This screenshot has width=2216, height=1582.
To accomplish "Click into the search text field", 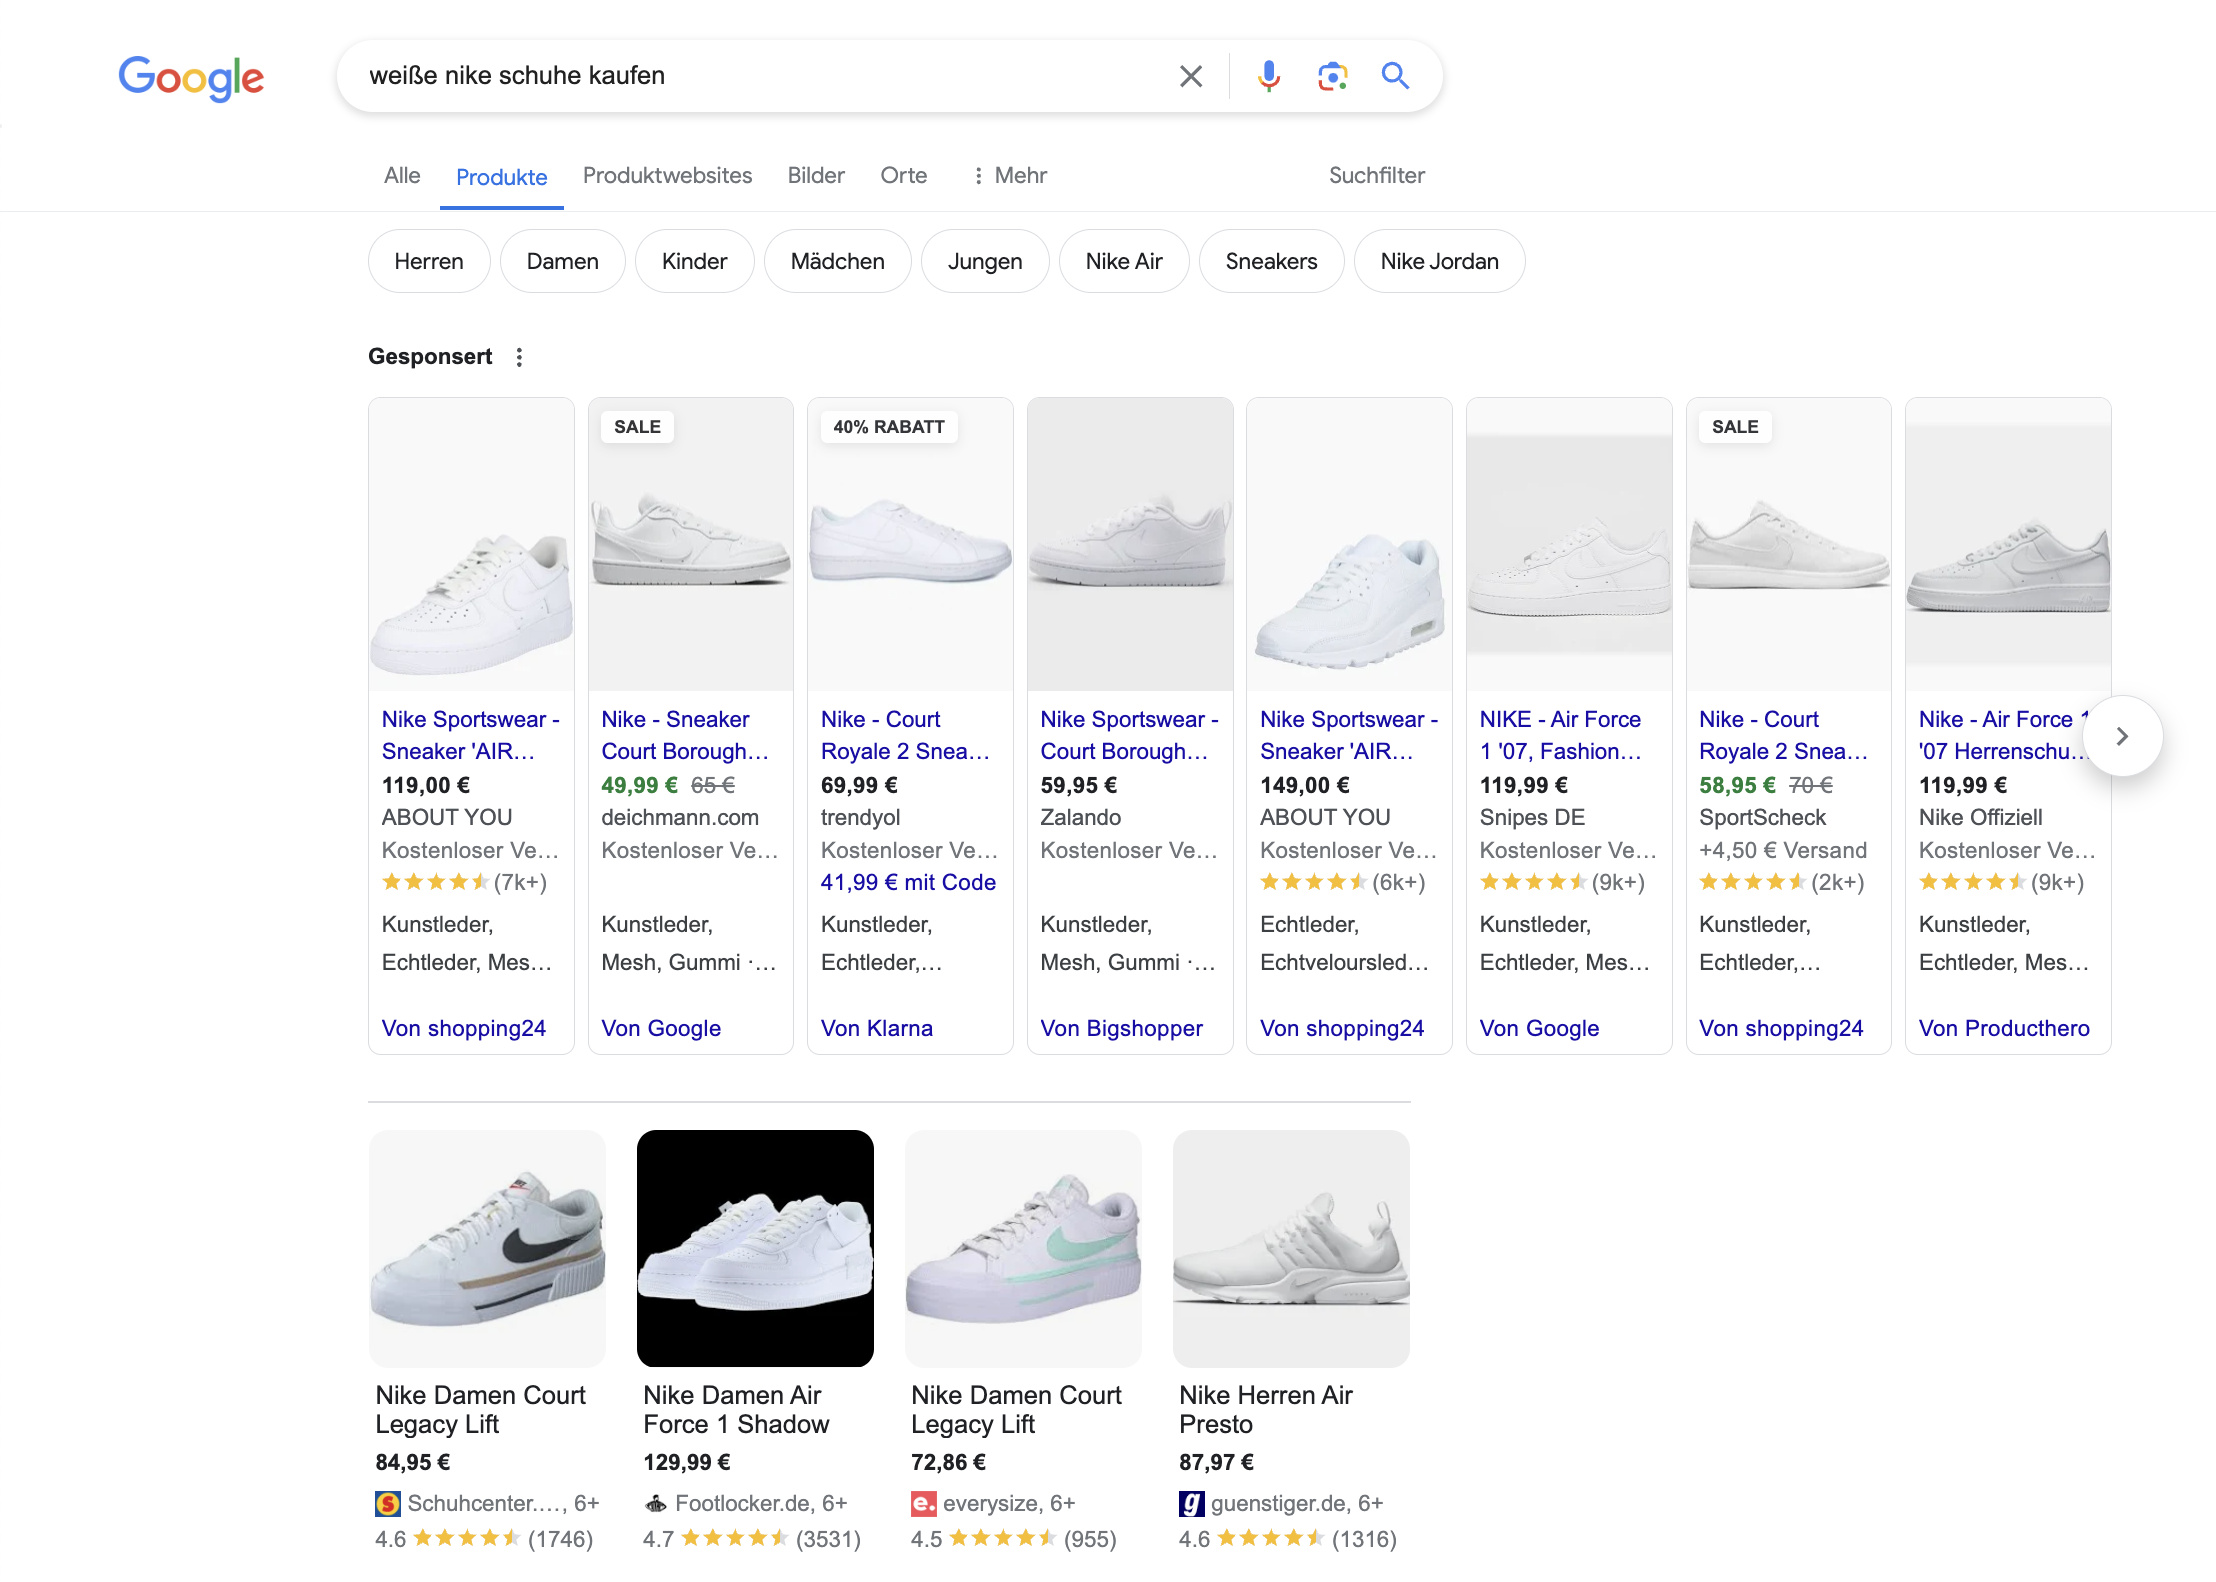I will pos(760,76).
